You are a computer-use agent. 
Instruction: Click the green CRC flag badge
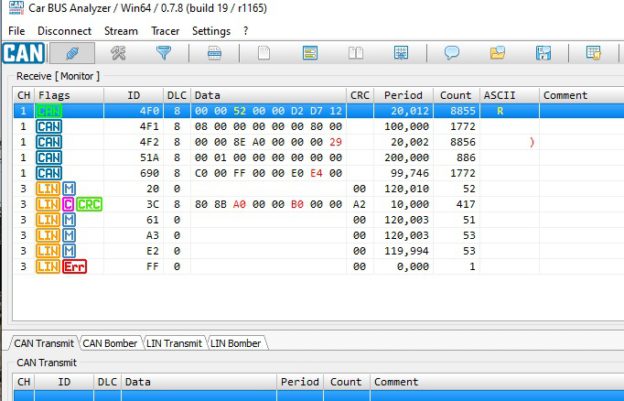89,204
